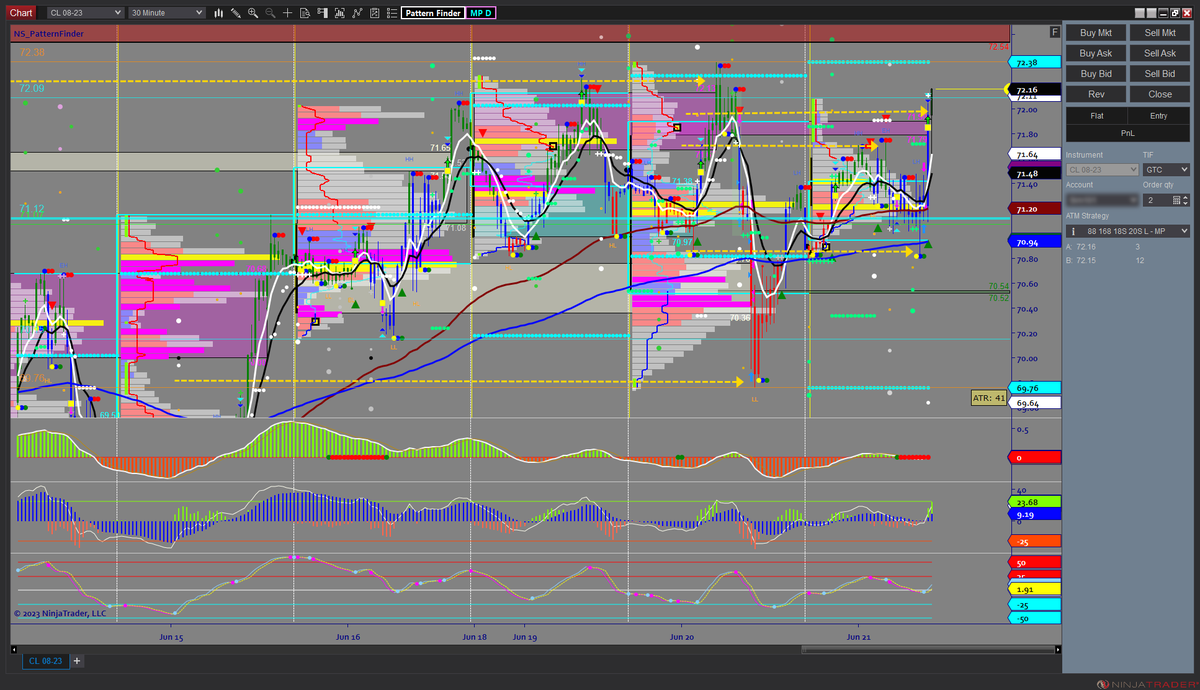1200x690 pixels.
Task: Open the chart properties list icon
Action: click(392, 13)
